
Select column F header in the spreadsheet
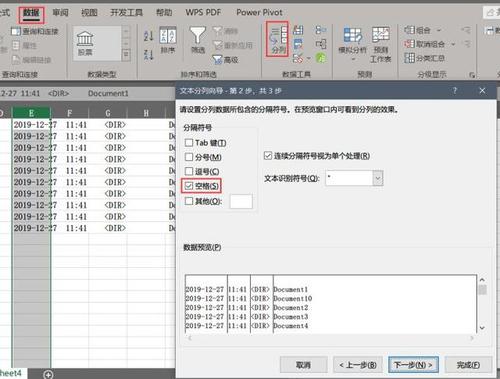tap(70, 113)
